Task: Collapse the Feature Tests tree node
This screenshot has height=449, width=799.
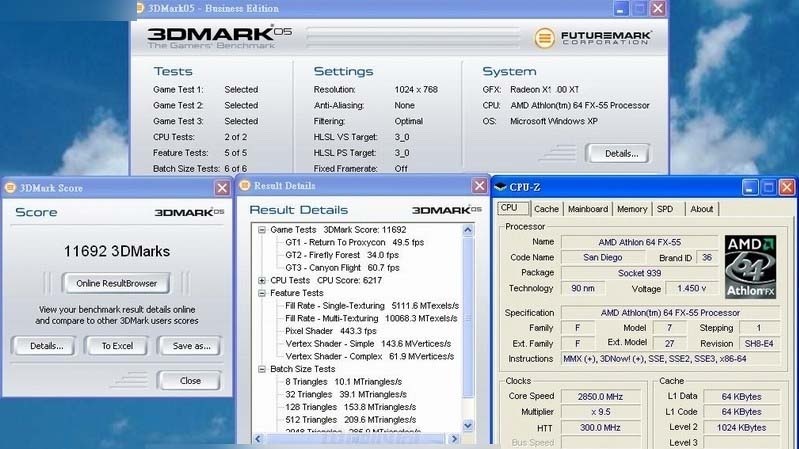Action: pos(262,293)
